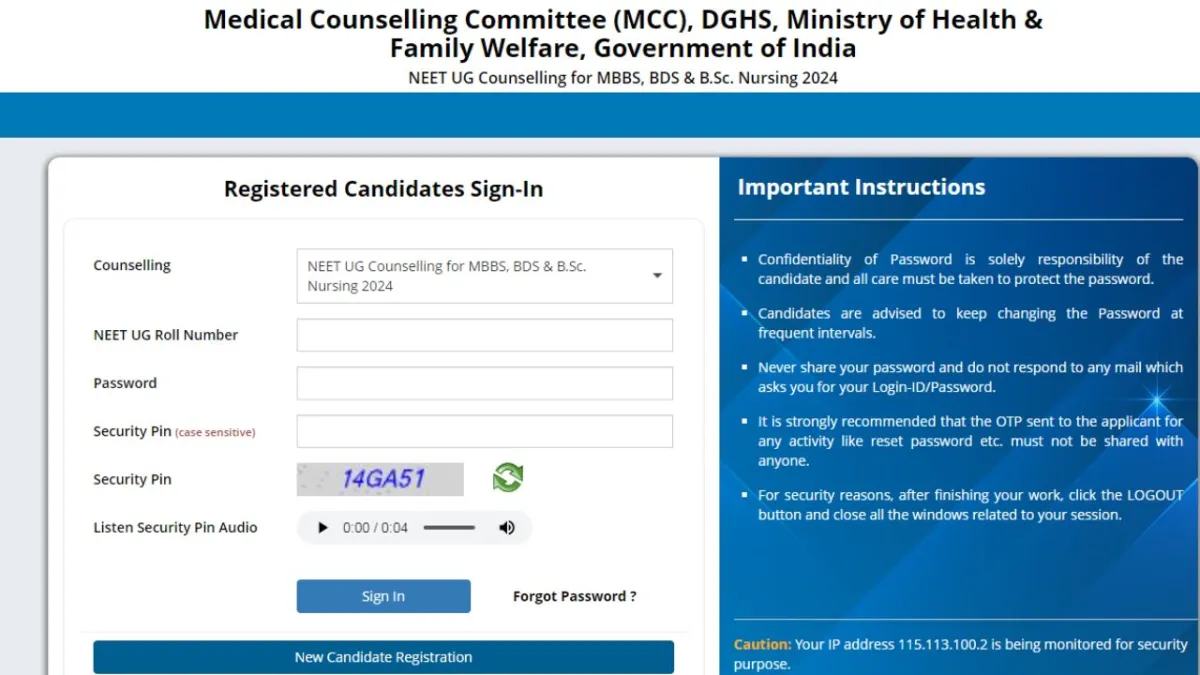Click the Listen Security Pin Audio label

(x=175, y=527)
